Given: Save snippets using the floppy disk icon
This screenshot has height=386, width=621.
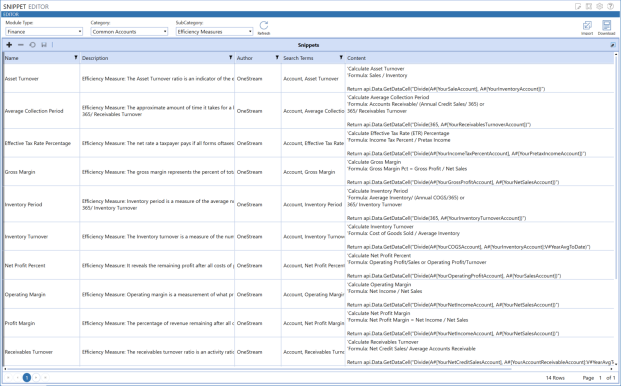Looking at the screenshot, I should [x=44, y=45].
